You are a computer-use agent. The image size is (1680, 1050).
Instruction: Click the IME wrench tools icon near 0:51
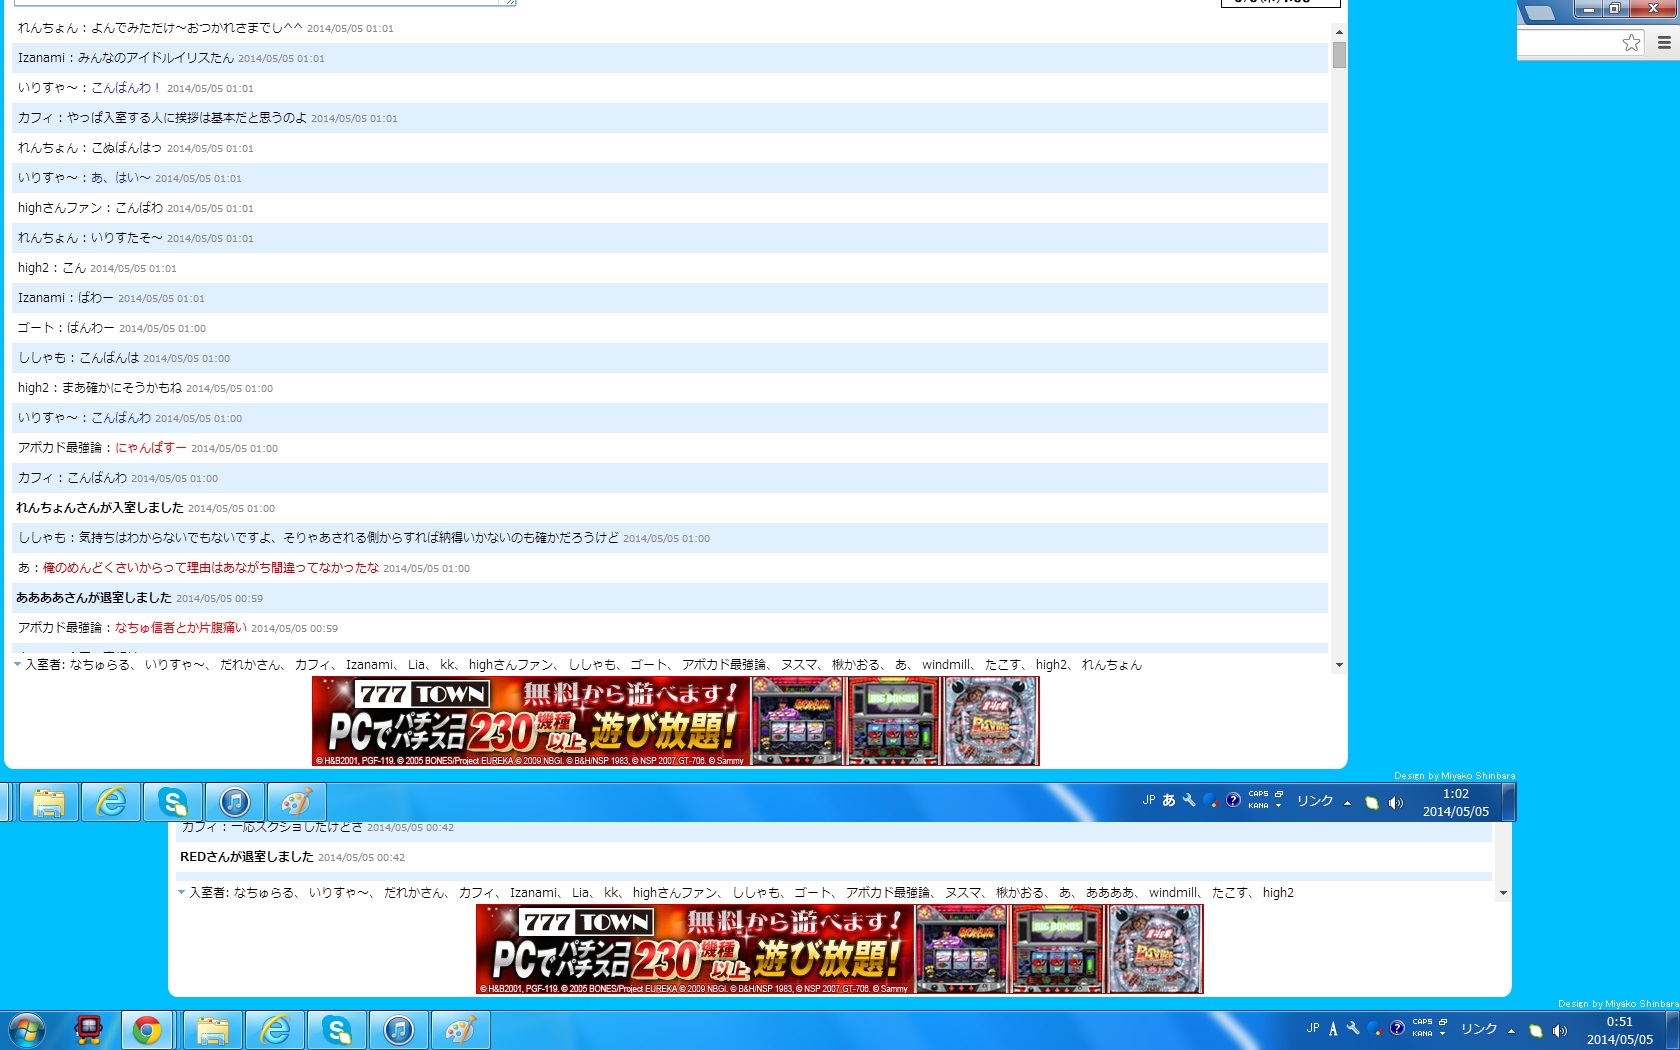(1353, 1028)
